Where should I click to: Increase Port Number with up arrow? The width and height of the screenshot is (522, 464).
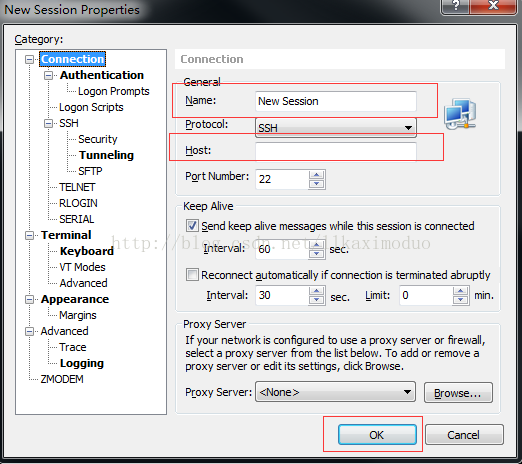pyautogui.click(x=316, y=175)
